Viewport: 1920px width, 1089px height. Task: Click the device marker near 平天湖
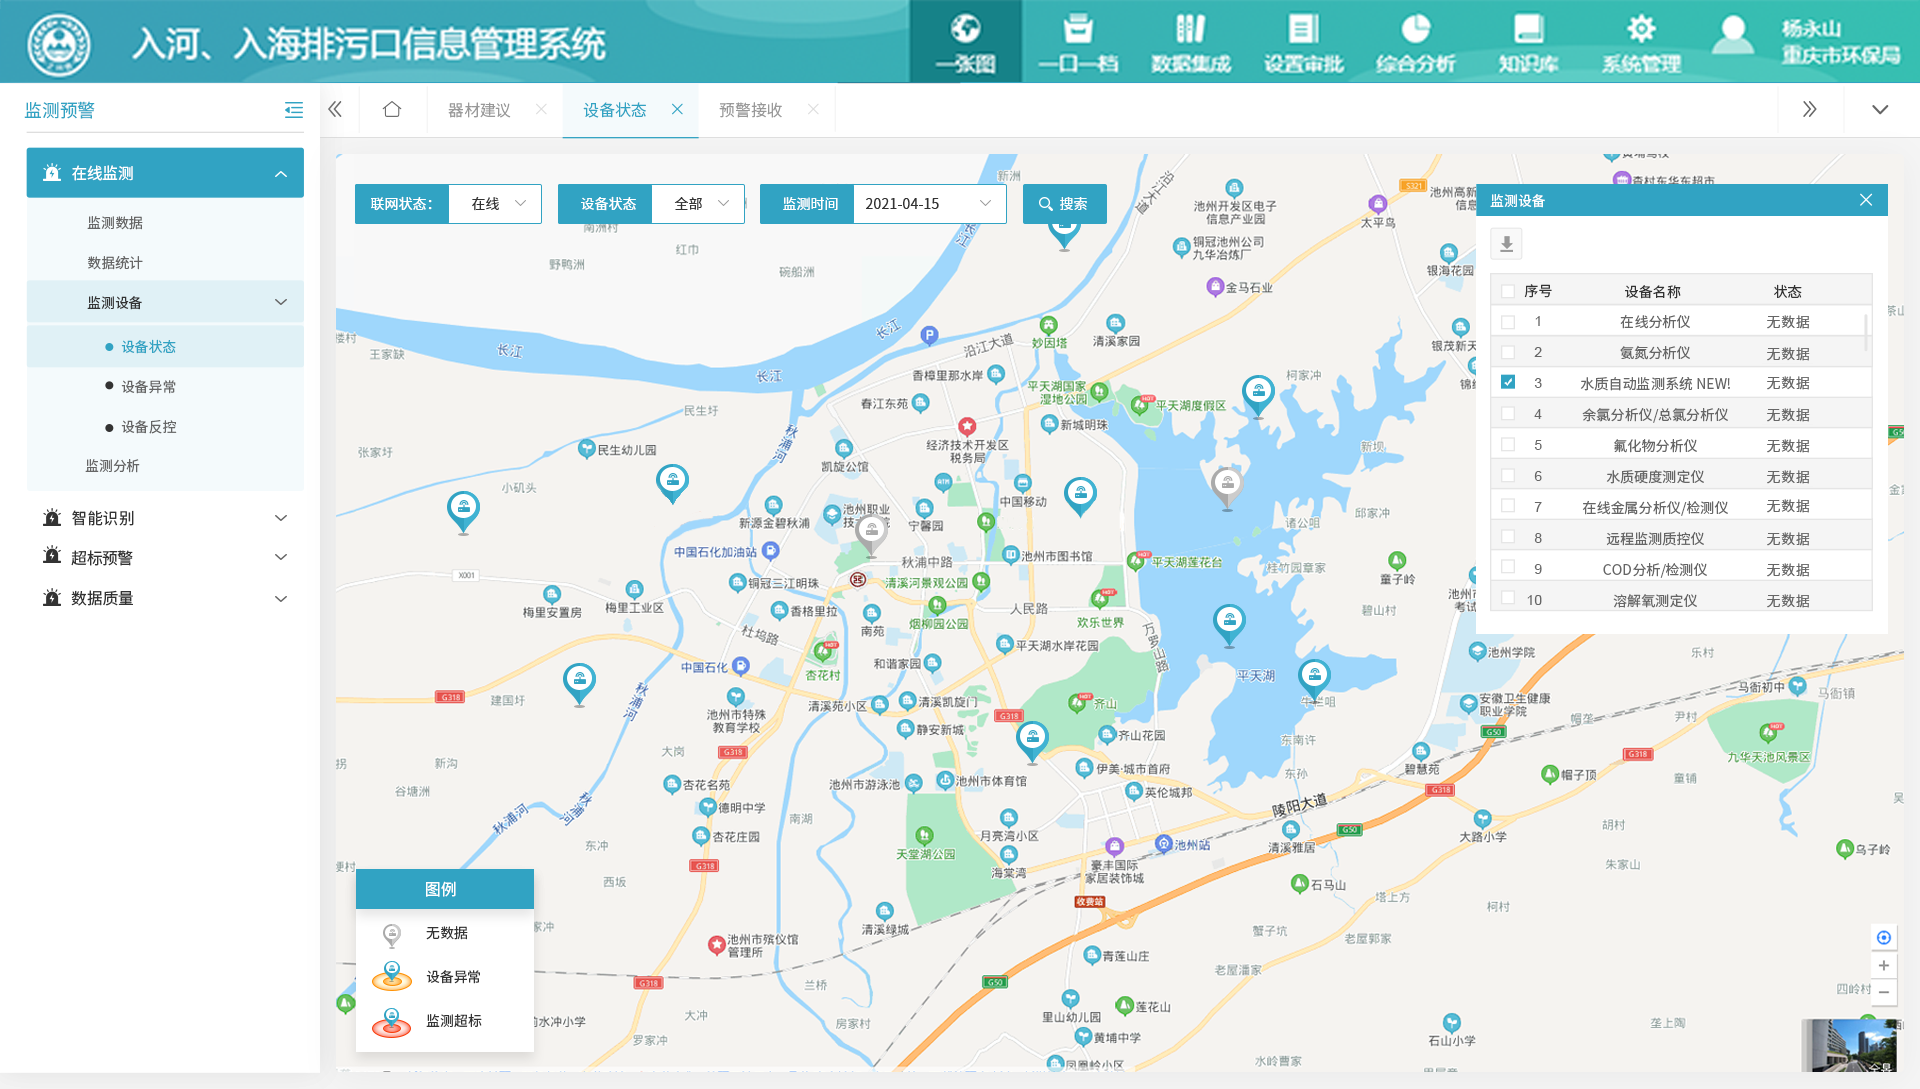1229,625
